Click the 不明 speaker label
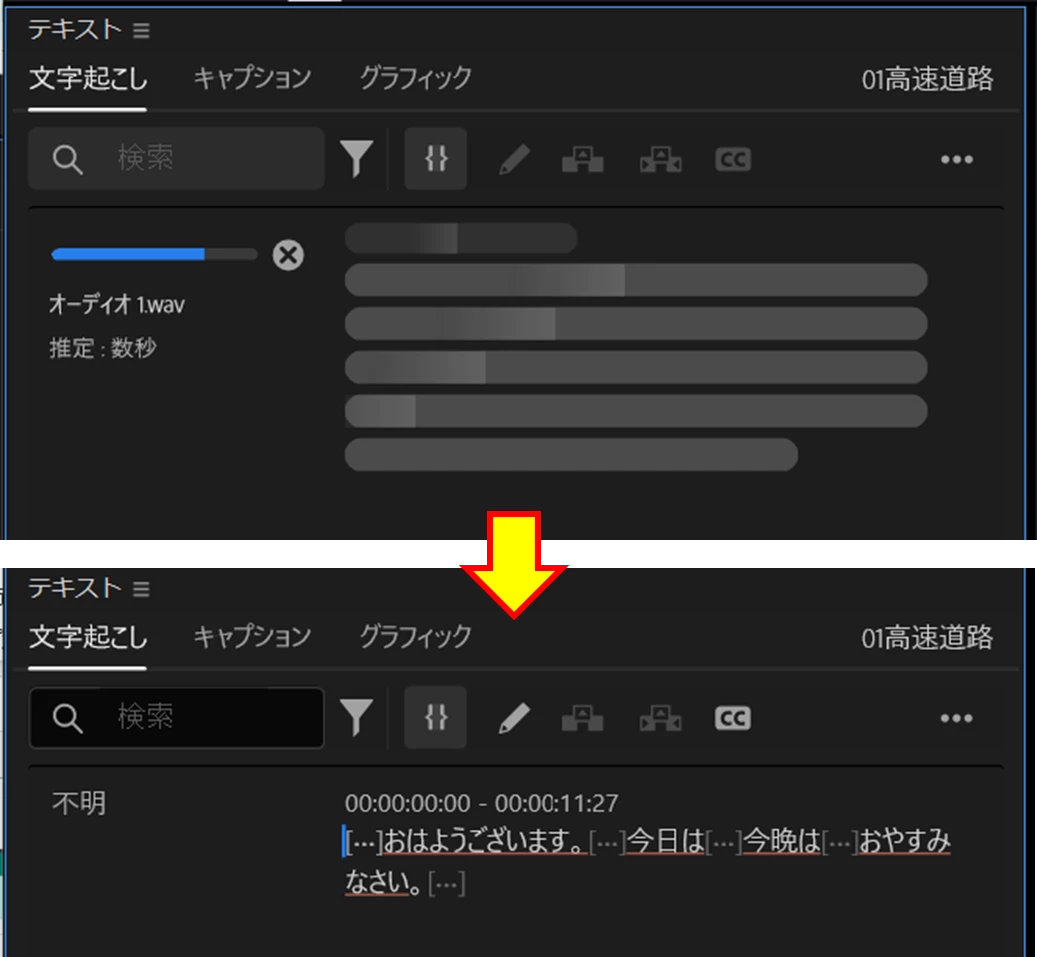This screenshot has width=1037, height=957. [79, 803]
